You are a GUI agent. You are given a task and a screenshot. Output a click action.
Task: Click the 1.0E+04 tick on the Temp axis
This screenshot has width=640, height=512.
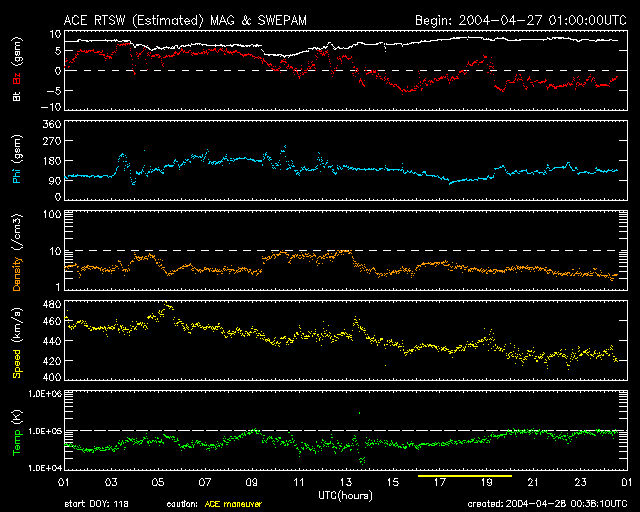coord(45,468)
